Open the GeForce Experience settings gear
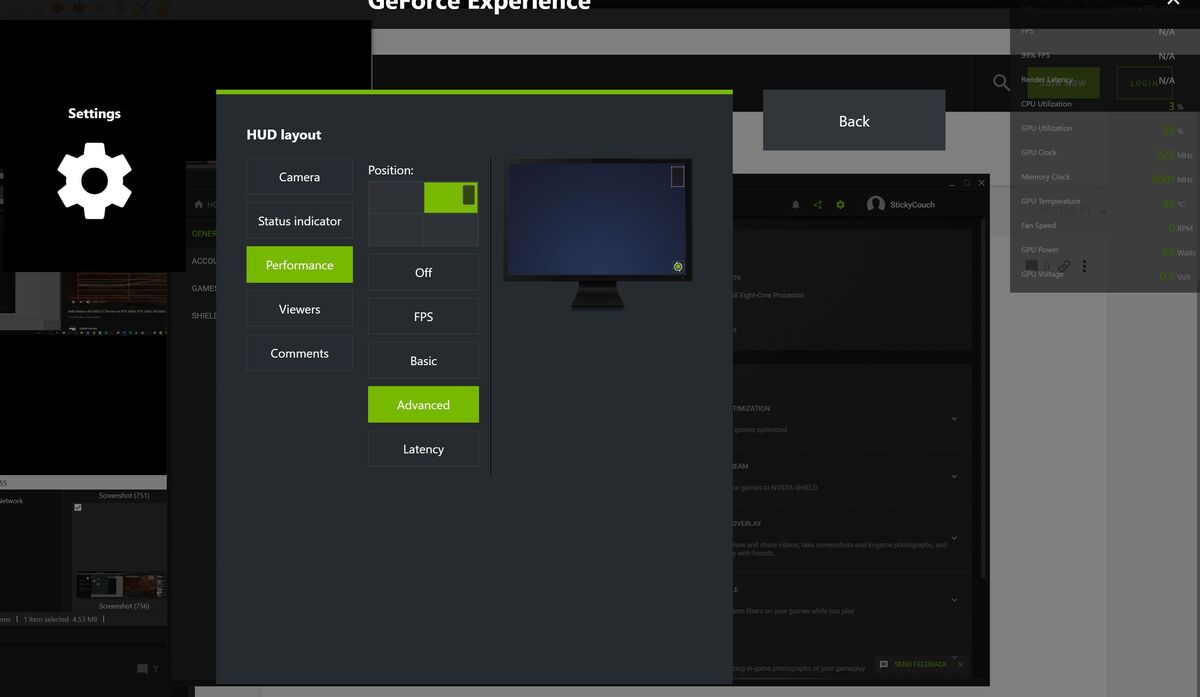The height and width of the screenshot is (697, 1200). coord(840,204)
